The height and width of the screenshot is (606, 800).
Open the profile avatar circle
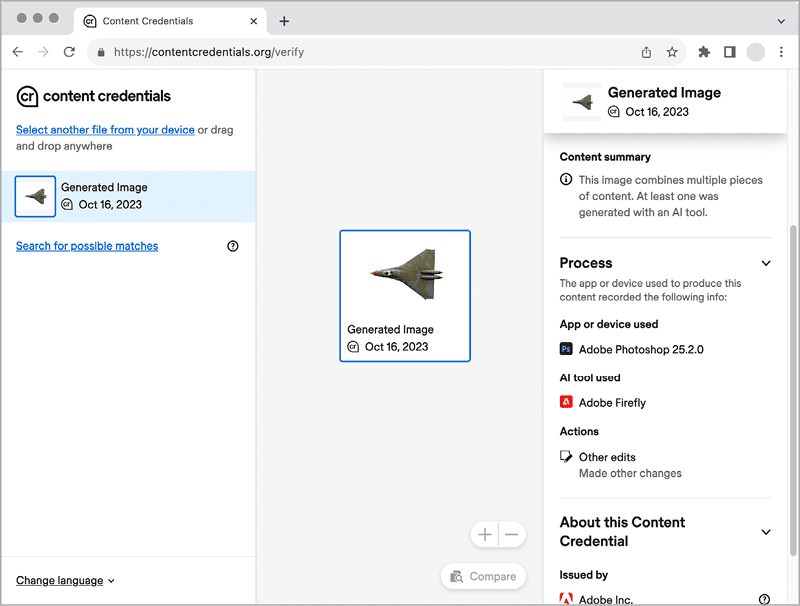[x=756, y=52]
